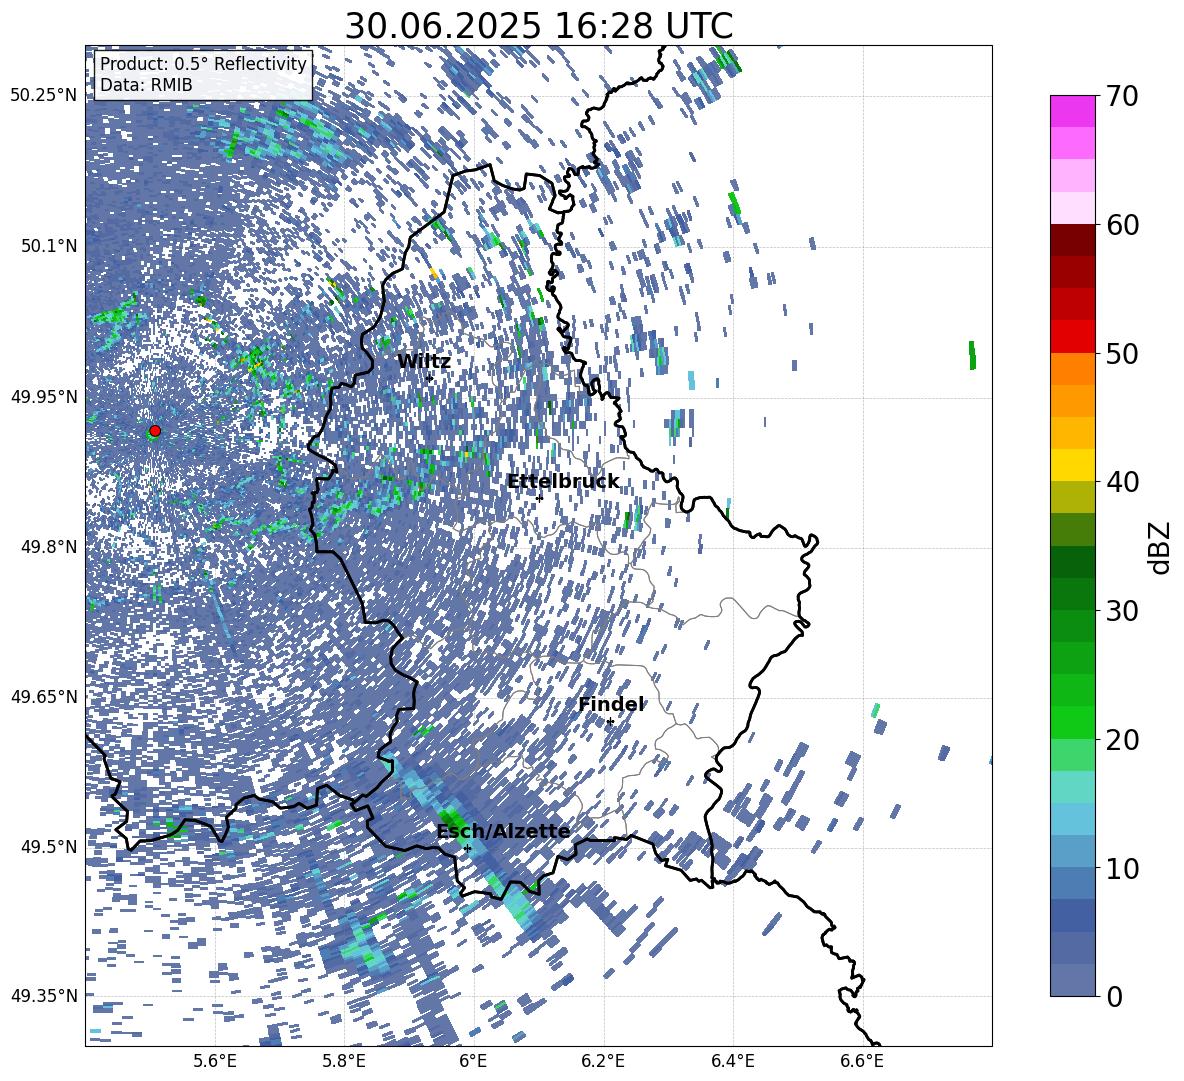The image size is (1184, 1081).
Task: Click the 49.5°N latitude label
Action: pos(49,847)
